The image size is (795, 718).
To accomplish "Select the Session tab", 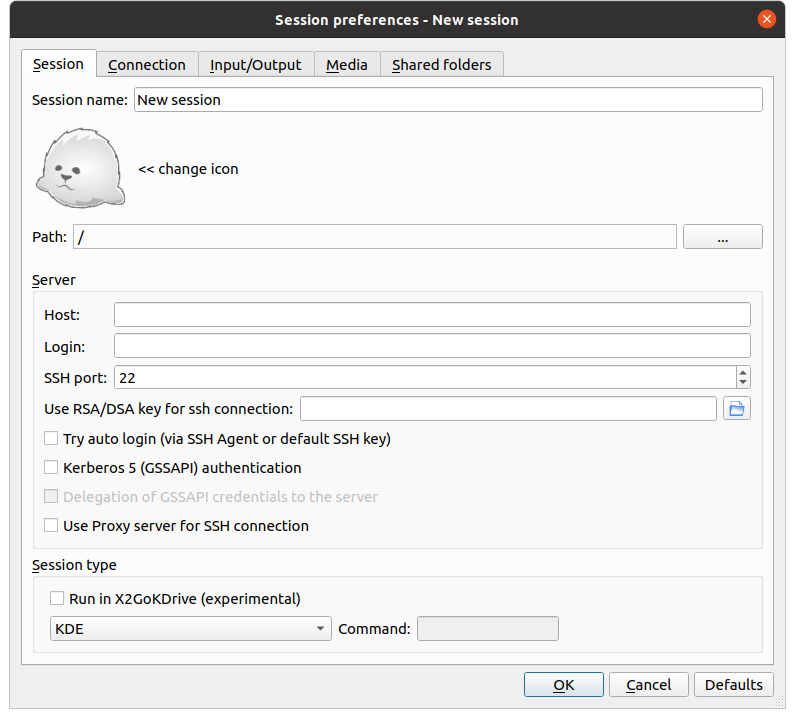I will [58, 64].
